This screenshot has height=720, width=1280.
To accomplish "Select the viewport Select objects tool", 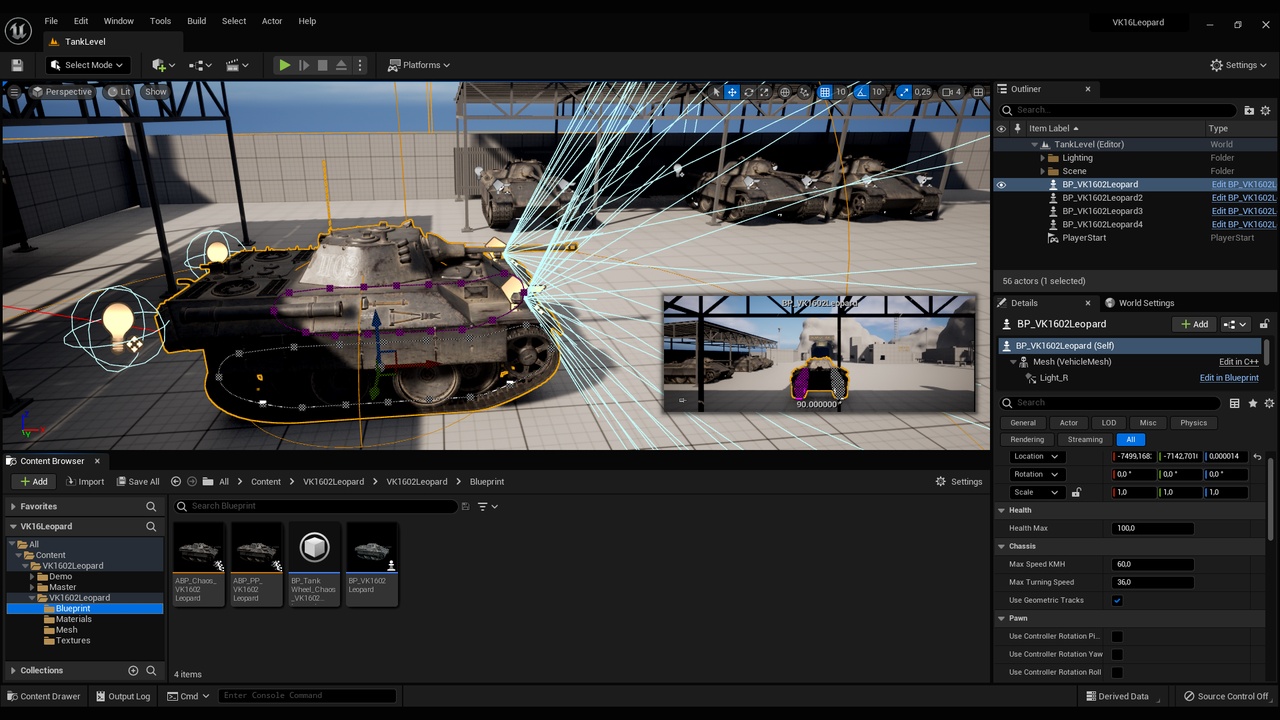I will tap(716, 92).
